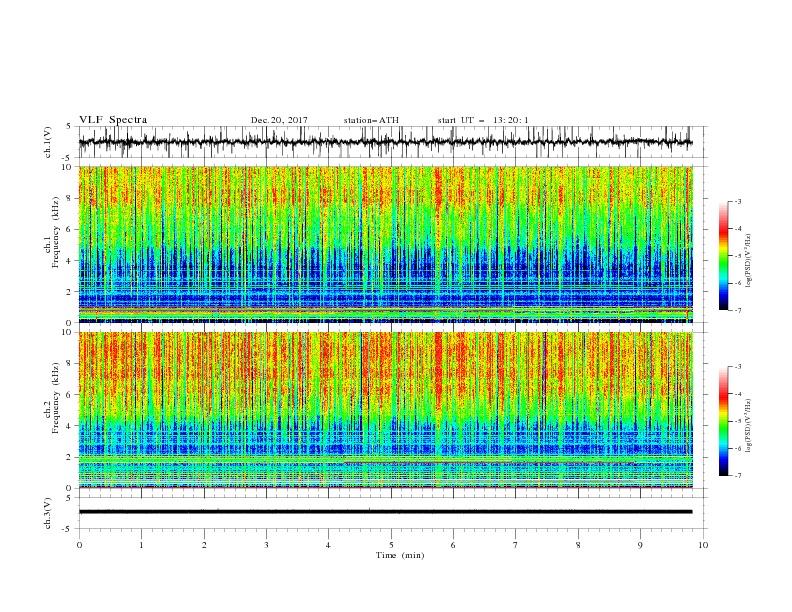
Task: Click the time axis tick label "9"
Action: tap(640, 545)
